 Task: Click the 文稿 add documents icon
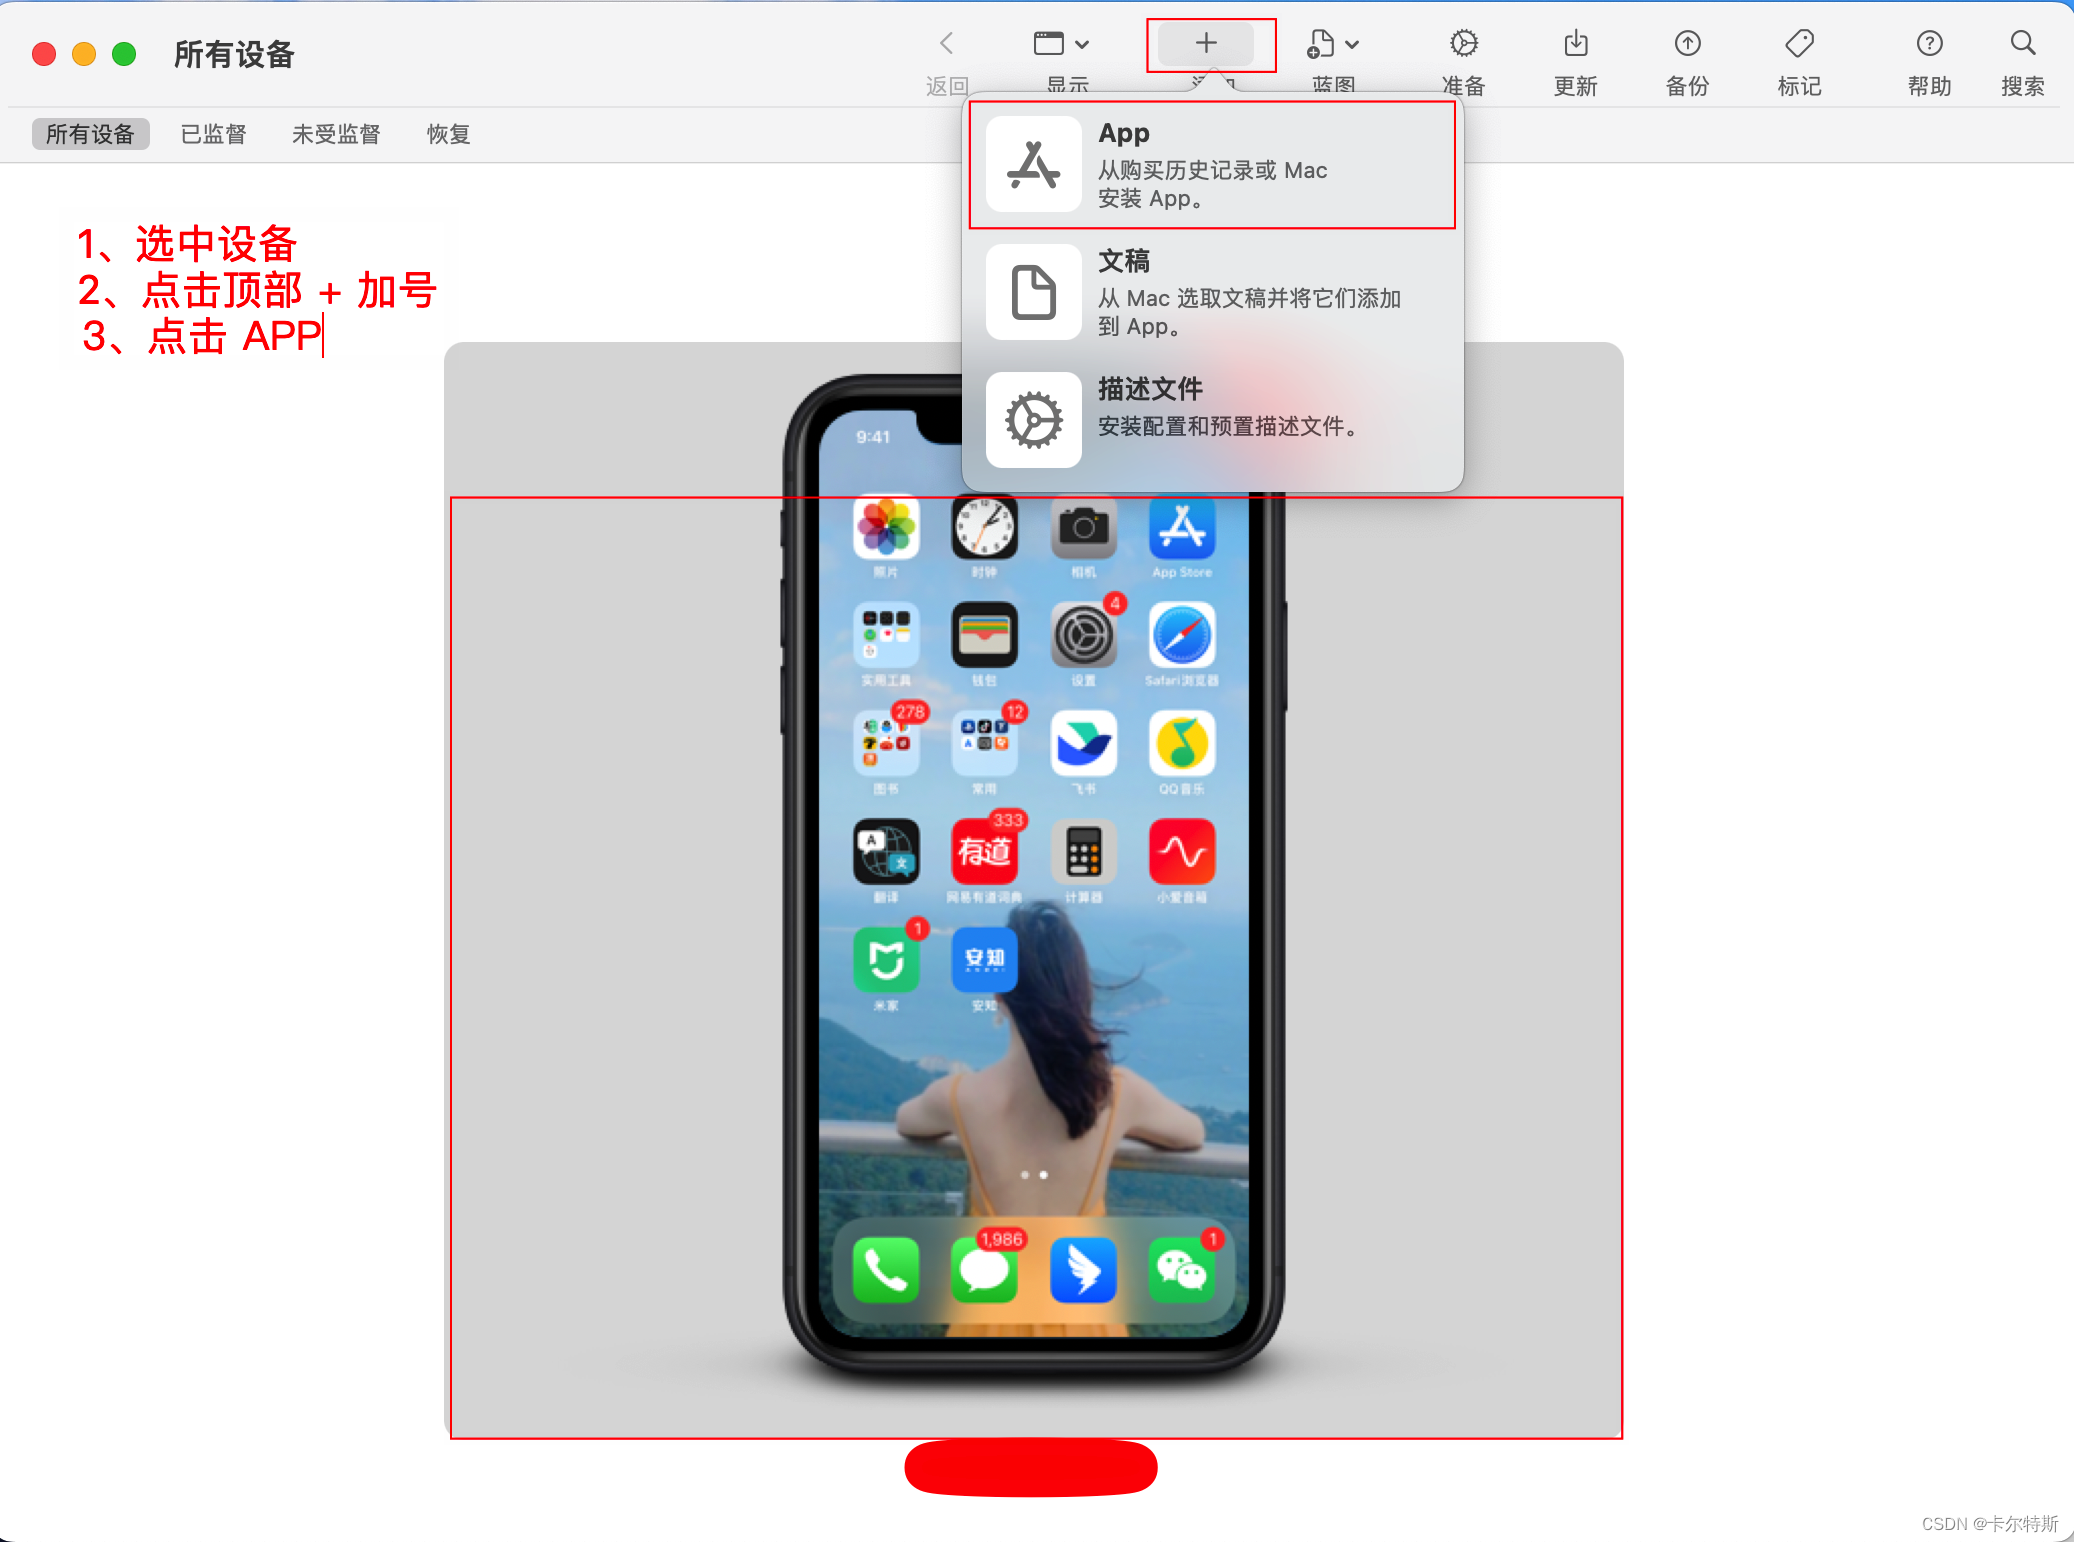(x=1035, y=293)
